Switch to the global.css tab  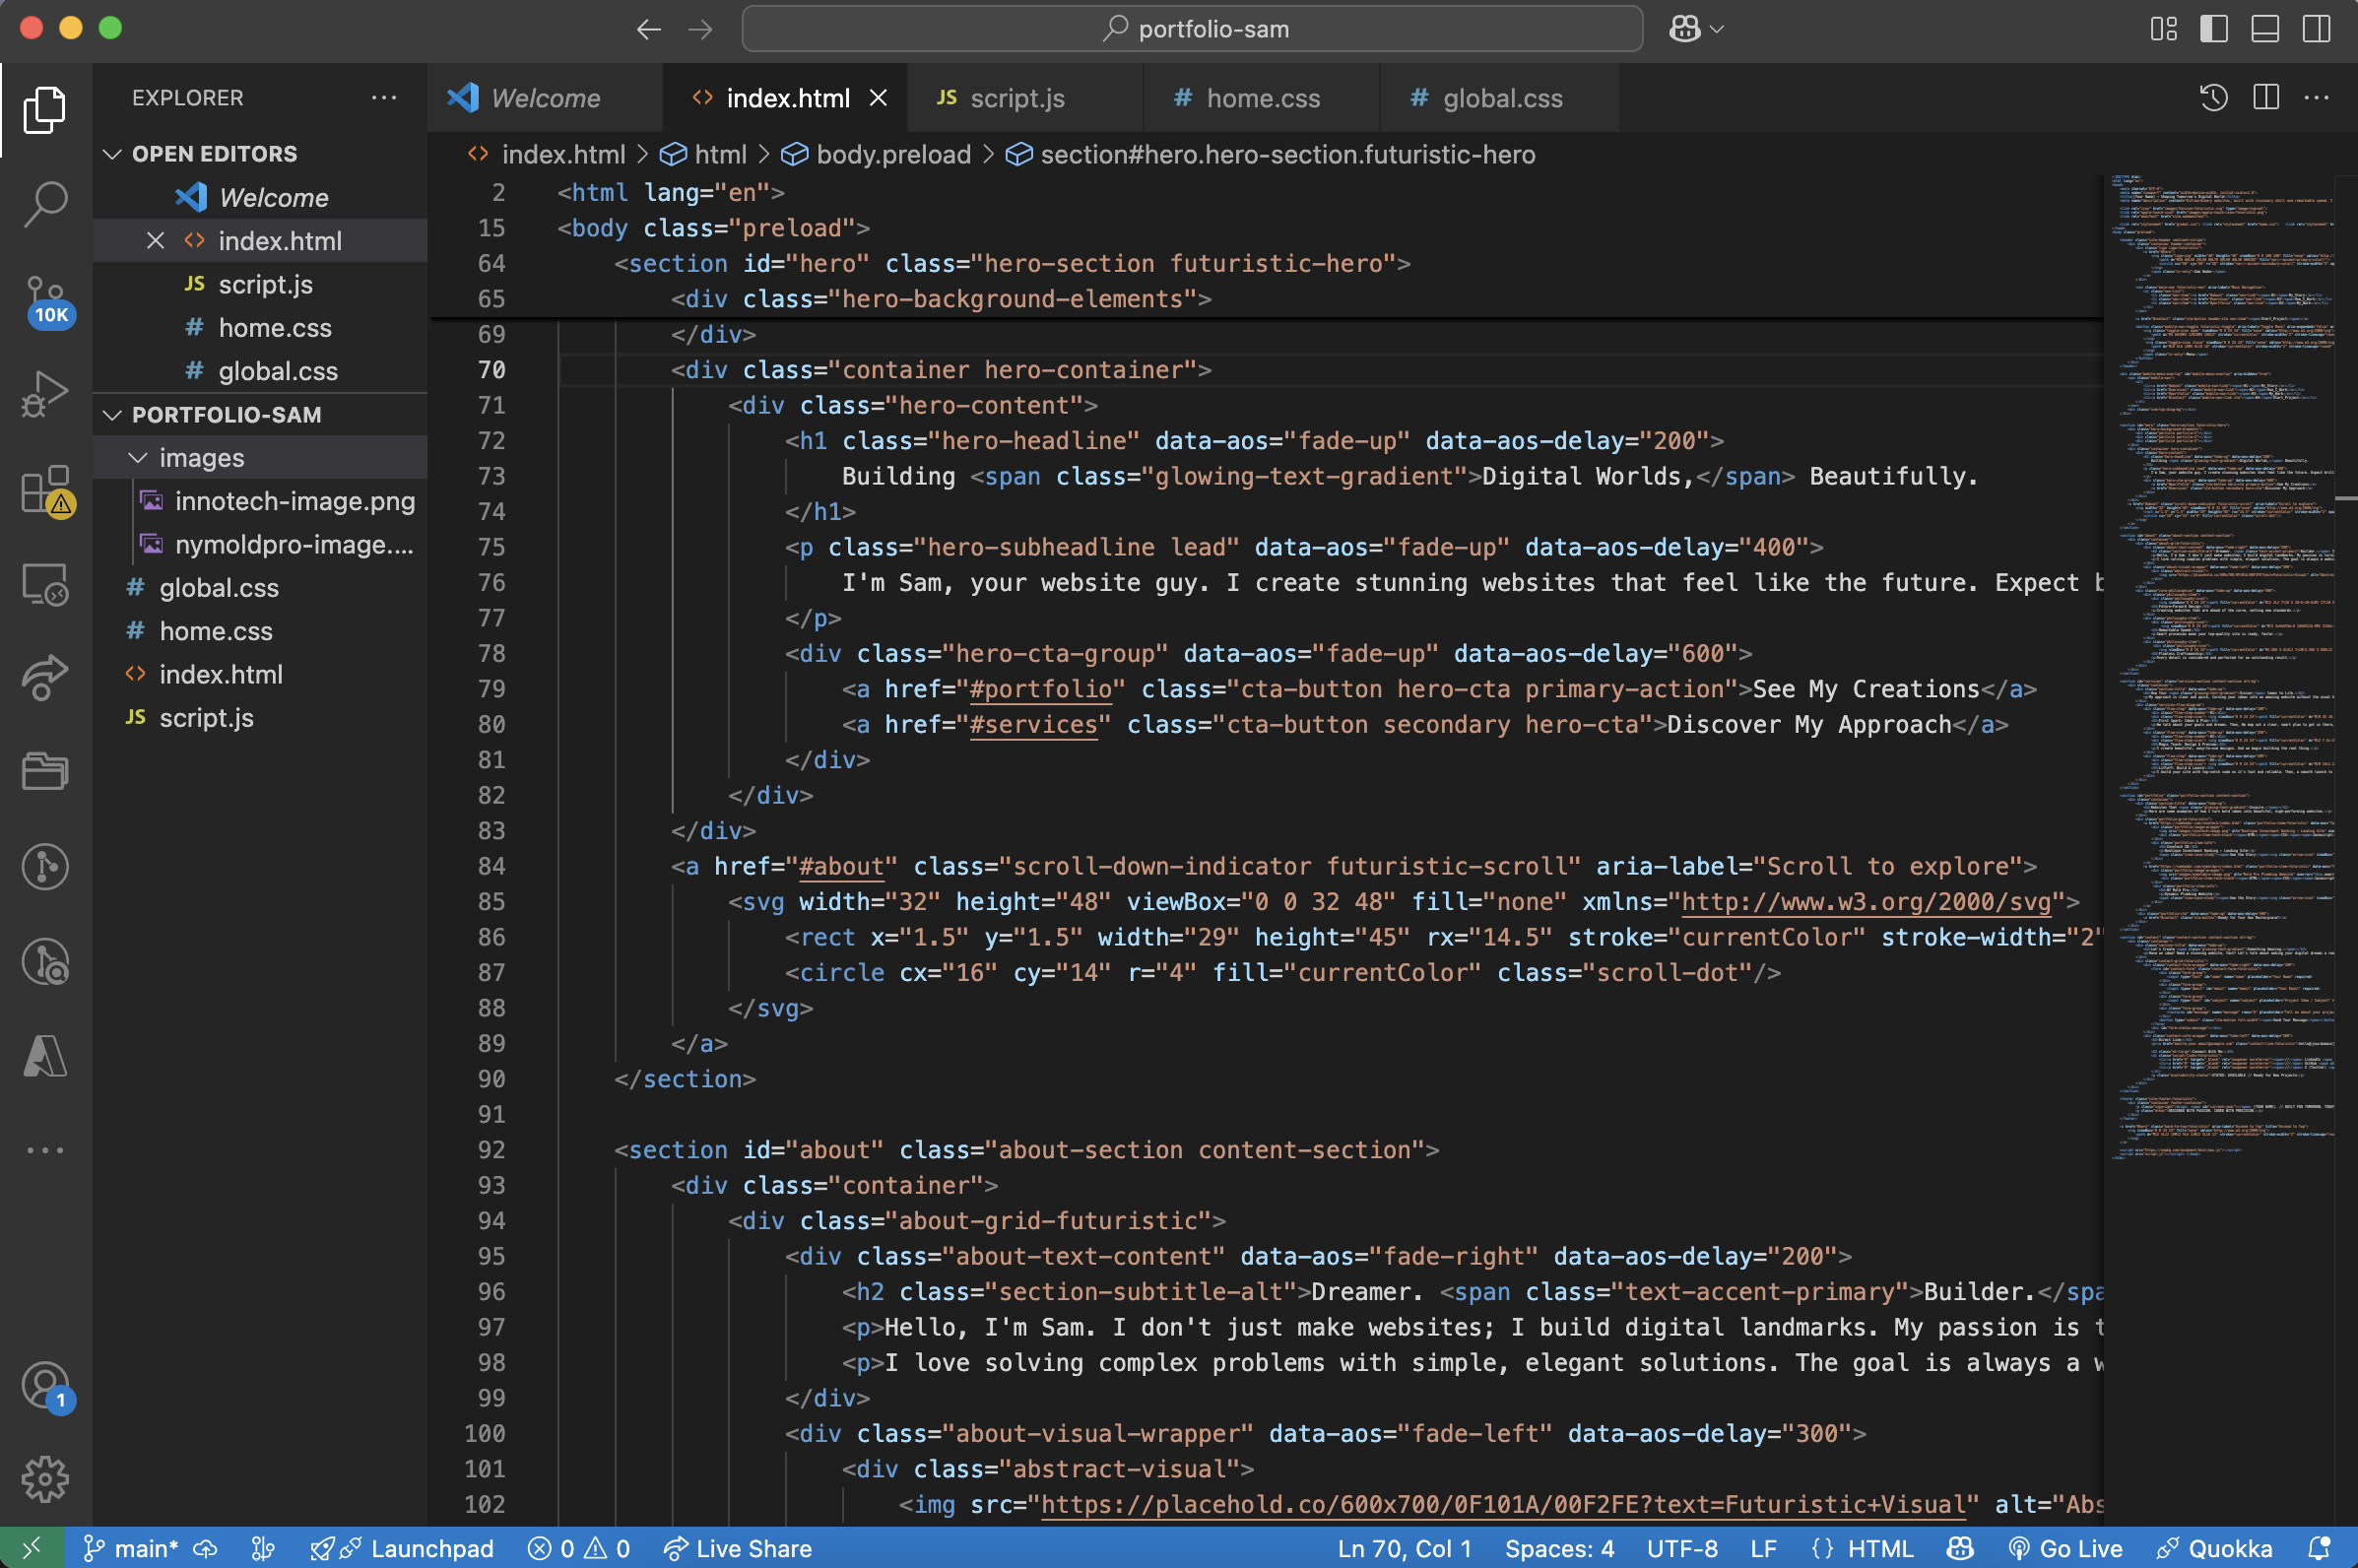point(1501,98)
